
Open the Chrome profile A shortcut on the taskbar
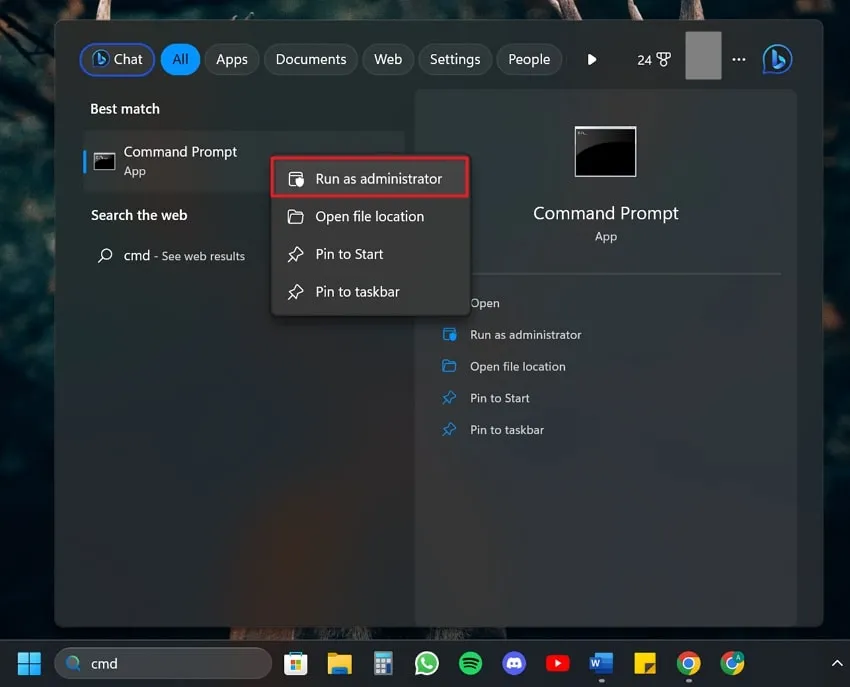pyautogui.click(x=732, y=663)
